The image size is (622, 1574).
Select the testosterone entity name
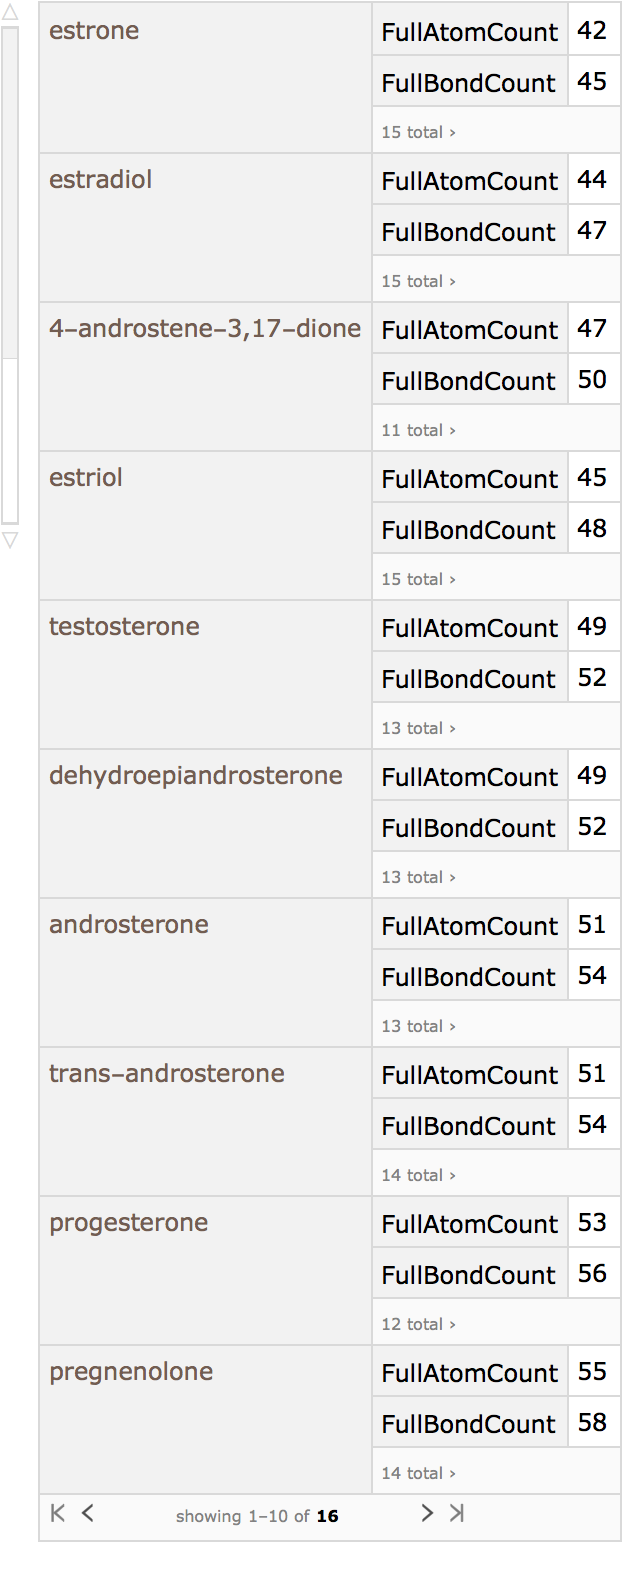[x=124, y=627]
